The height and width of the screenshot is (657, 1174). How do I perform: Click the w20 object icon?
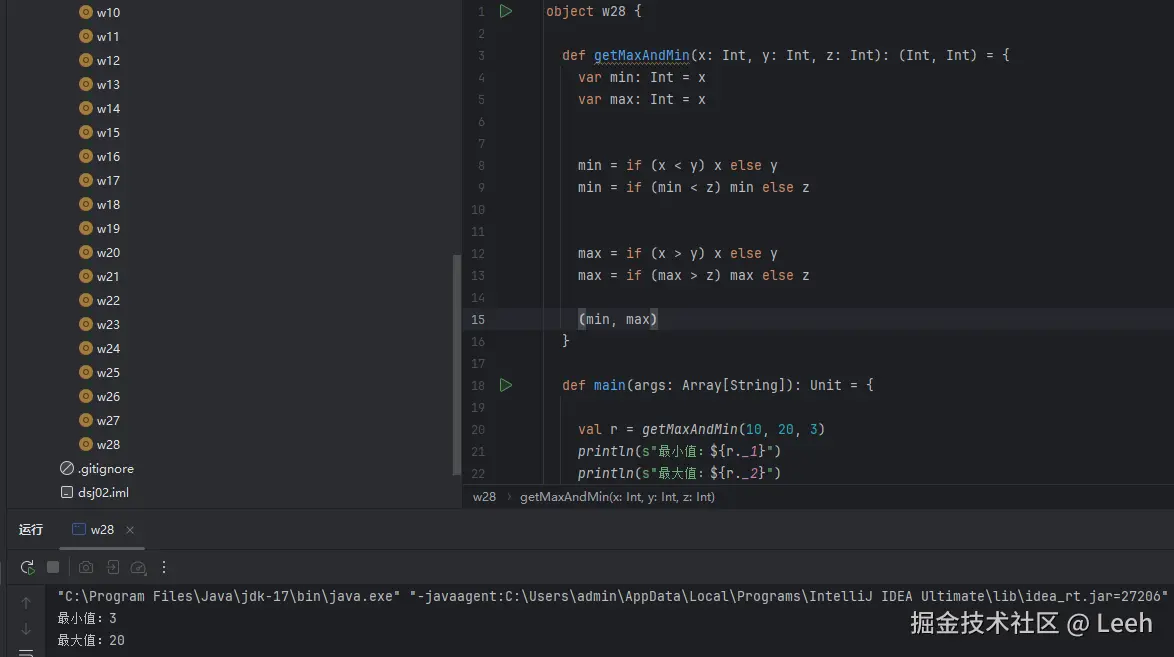pyautogui.click(x=86, y=252)
